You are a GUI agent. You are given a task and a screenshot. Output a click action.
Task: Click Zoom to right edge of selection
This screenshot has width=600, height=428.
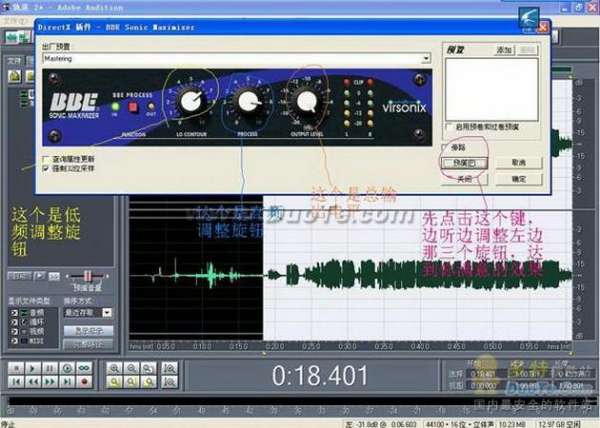coord(148,382)
